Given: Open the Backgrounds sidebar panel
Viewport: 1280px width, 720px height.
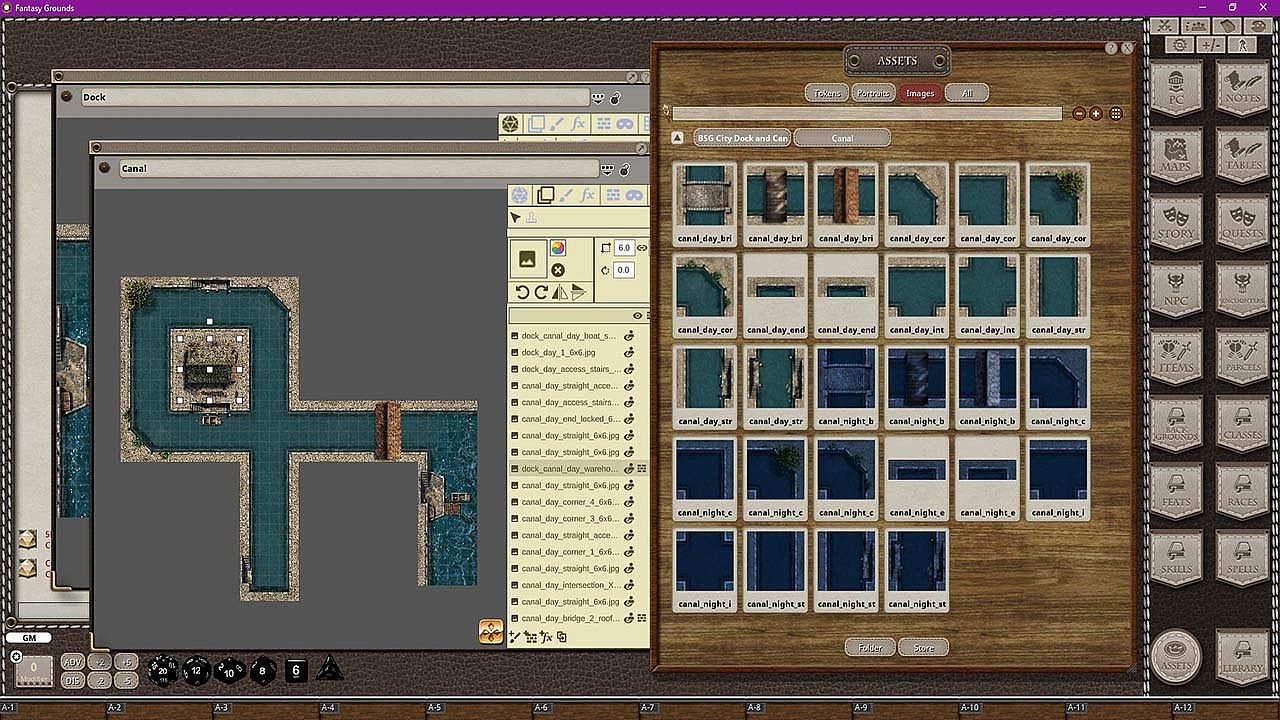Looking at the screenshot, I should [1176, 422].
